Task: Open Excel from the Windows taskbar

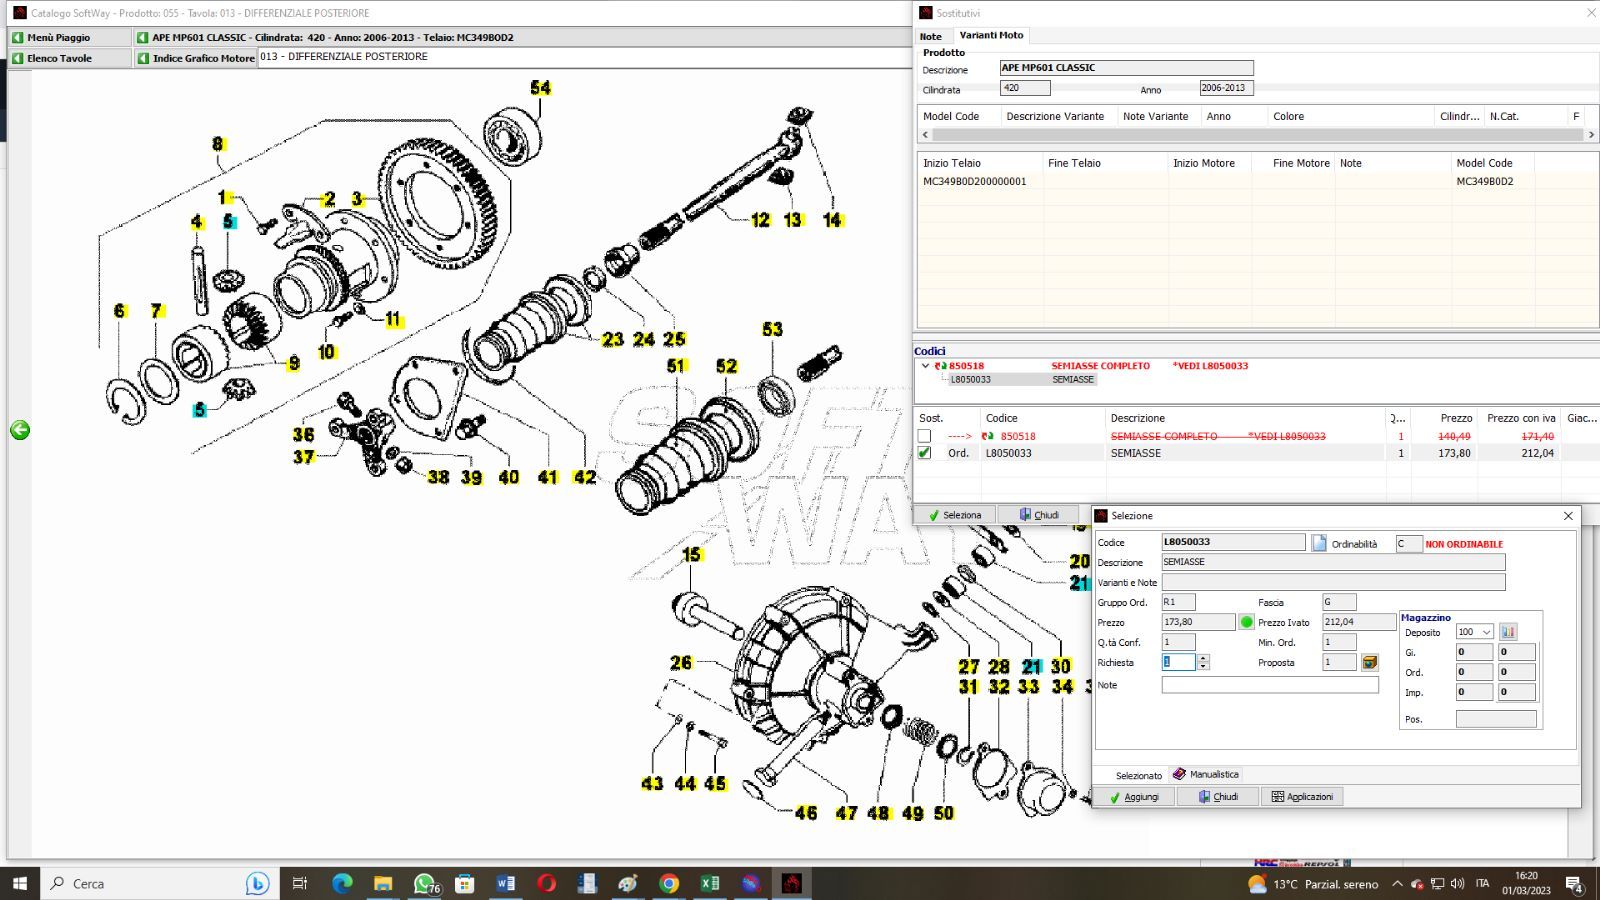Action: 710,883
